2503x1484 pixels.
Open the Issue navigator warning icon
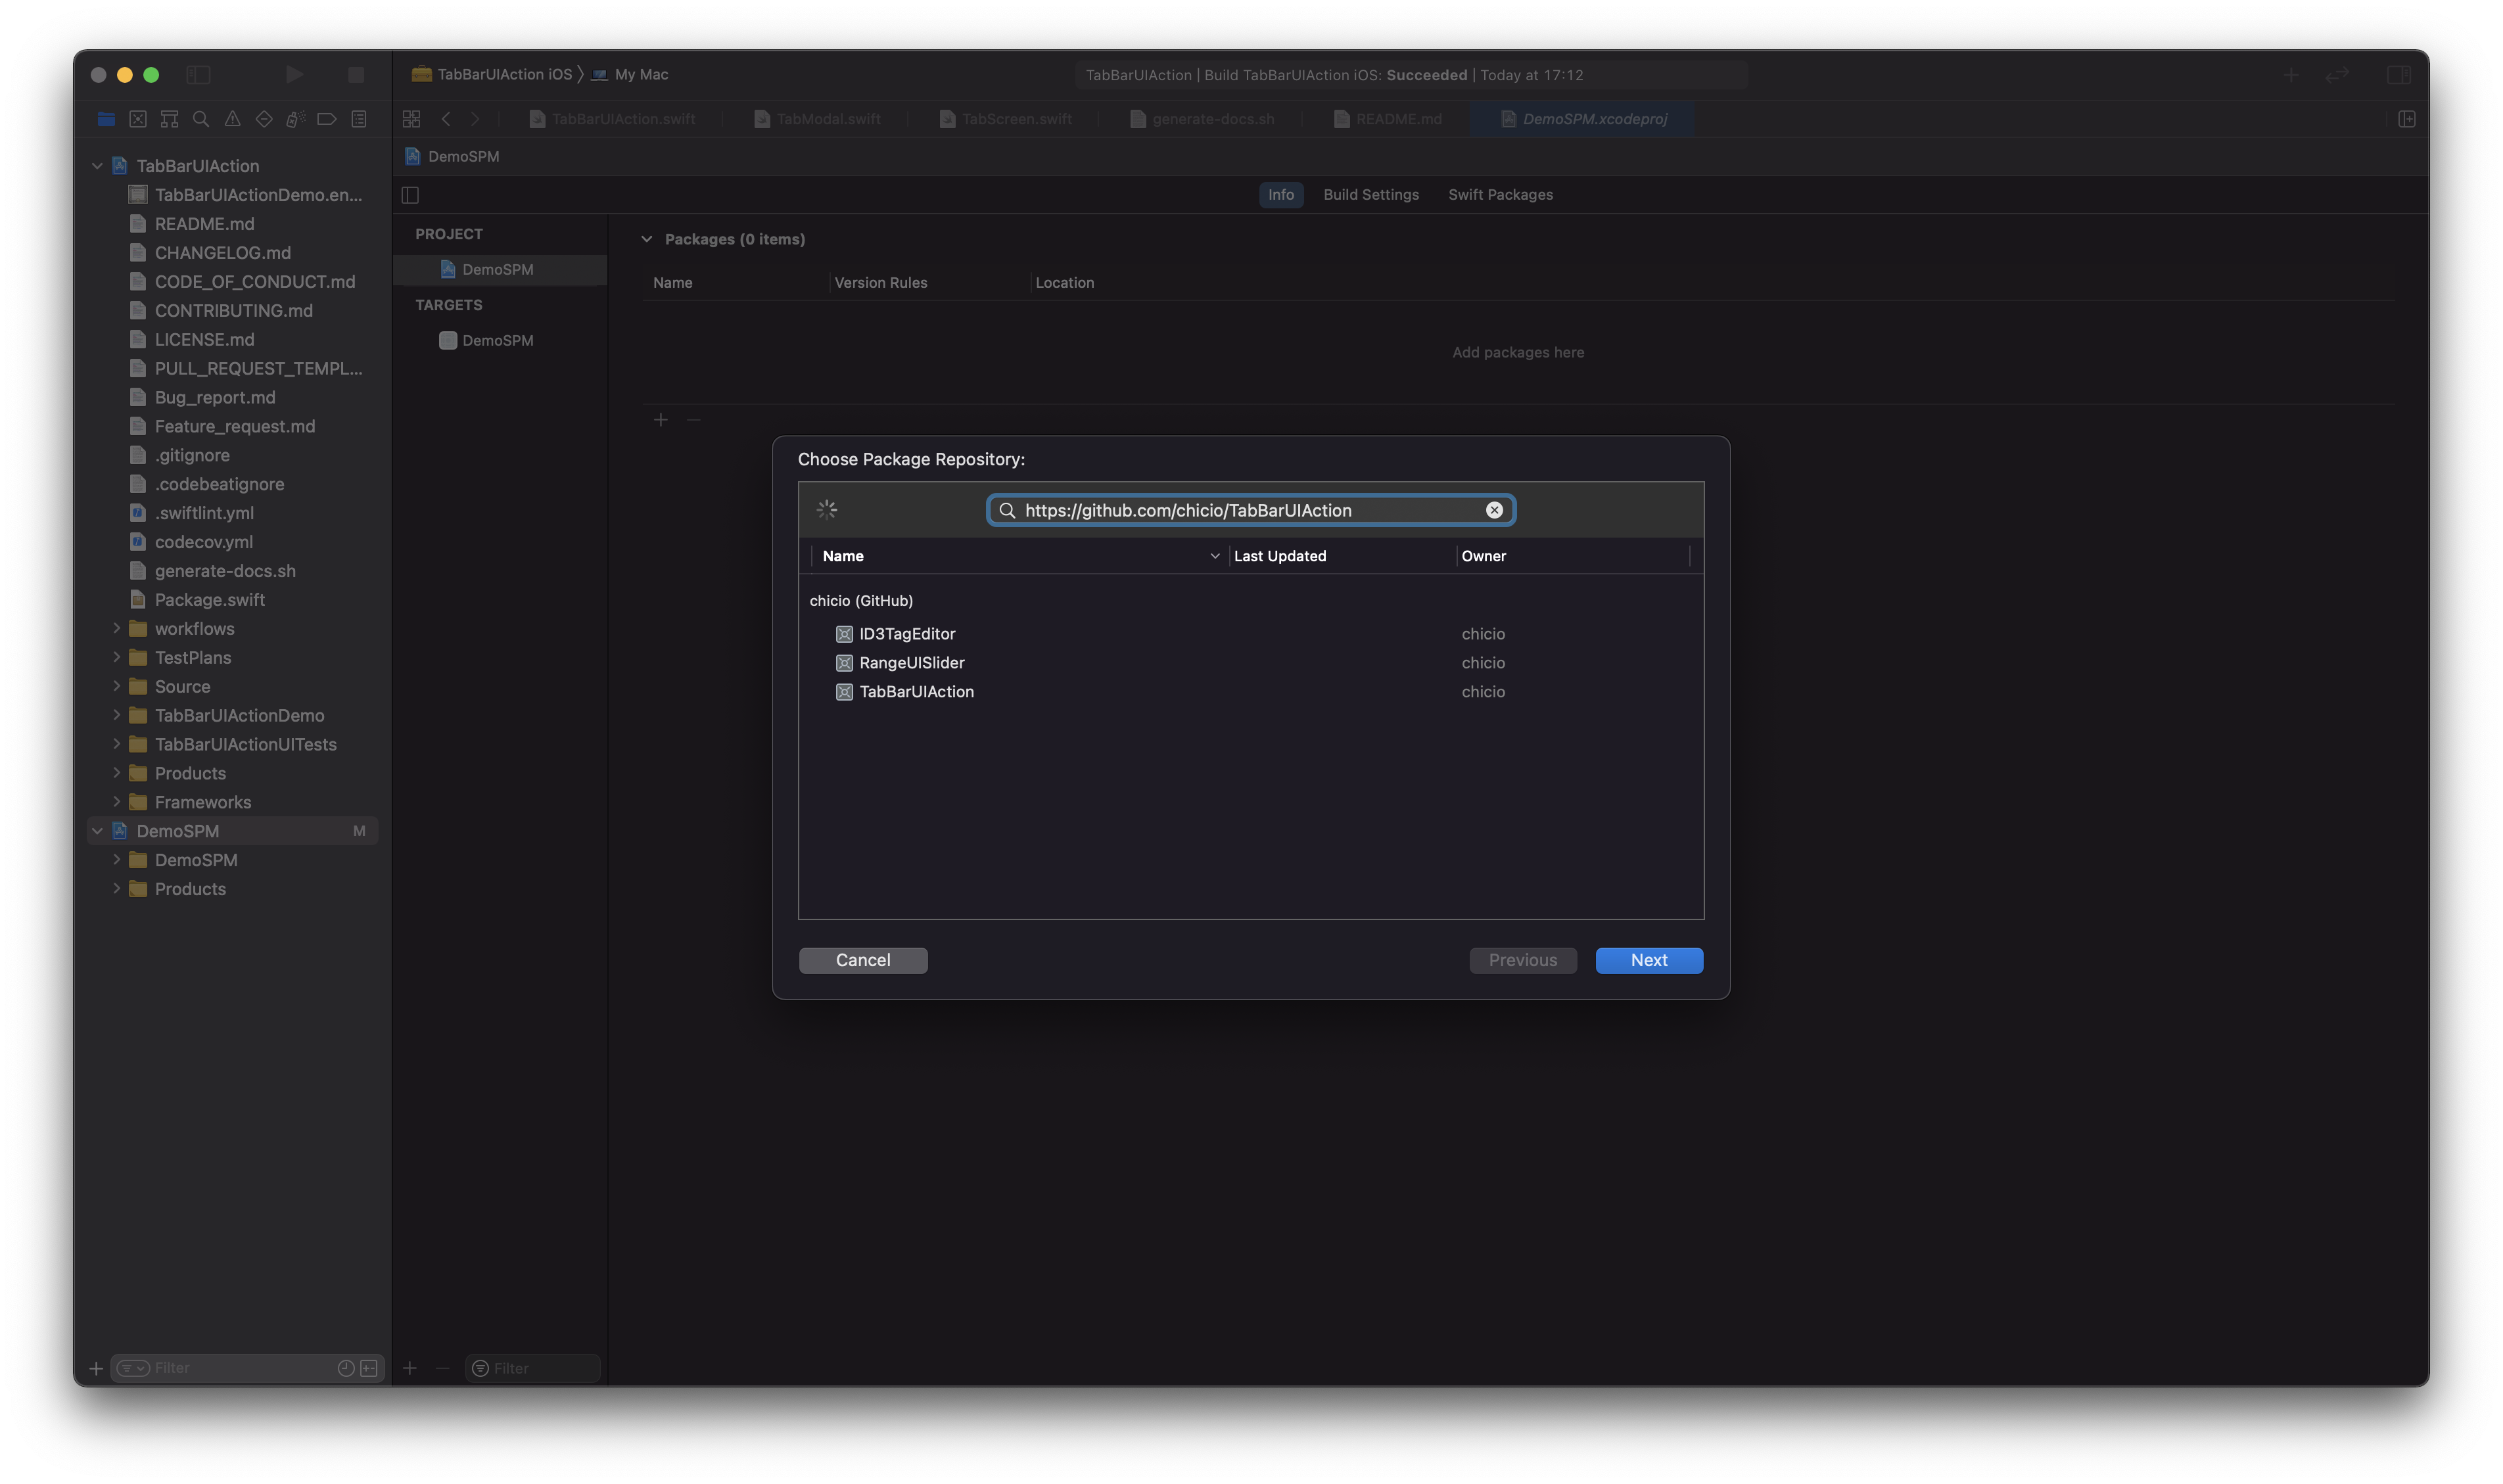(x=233, y=119)
